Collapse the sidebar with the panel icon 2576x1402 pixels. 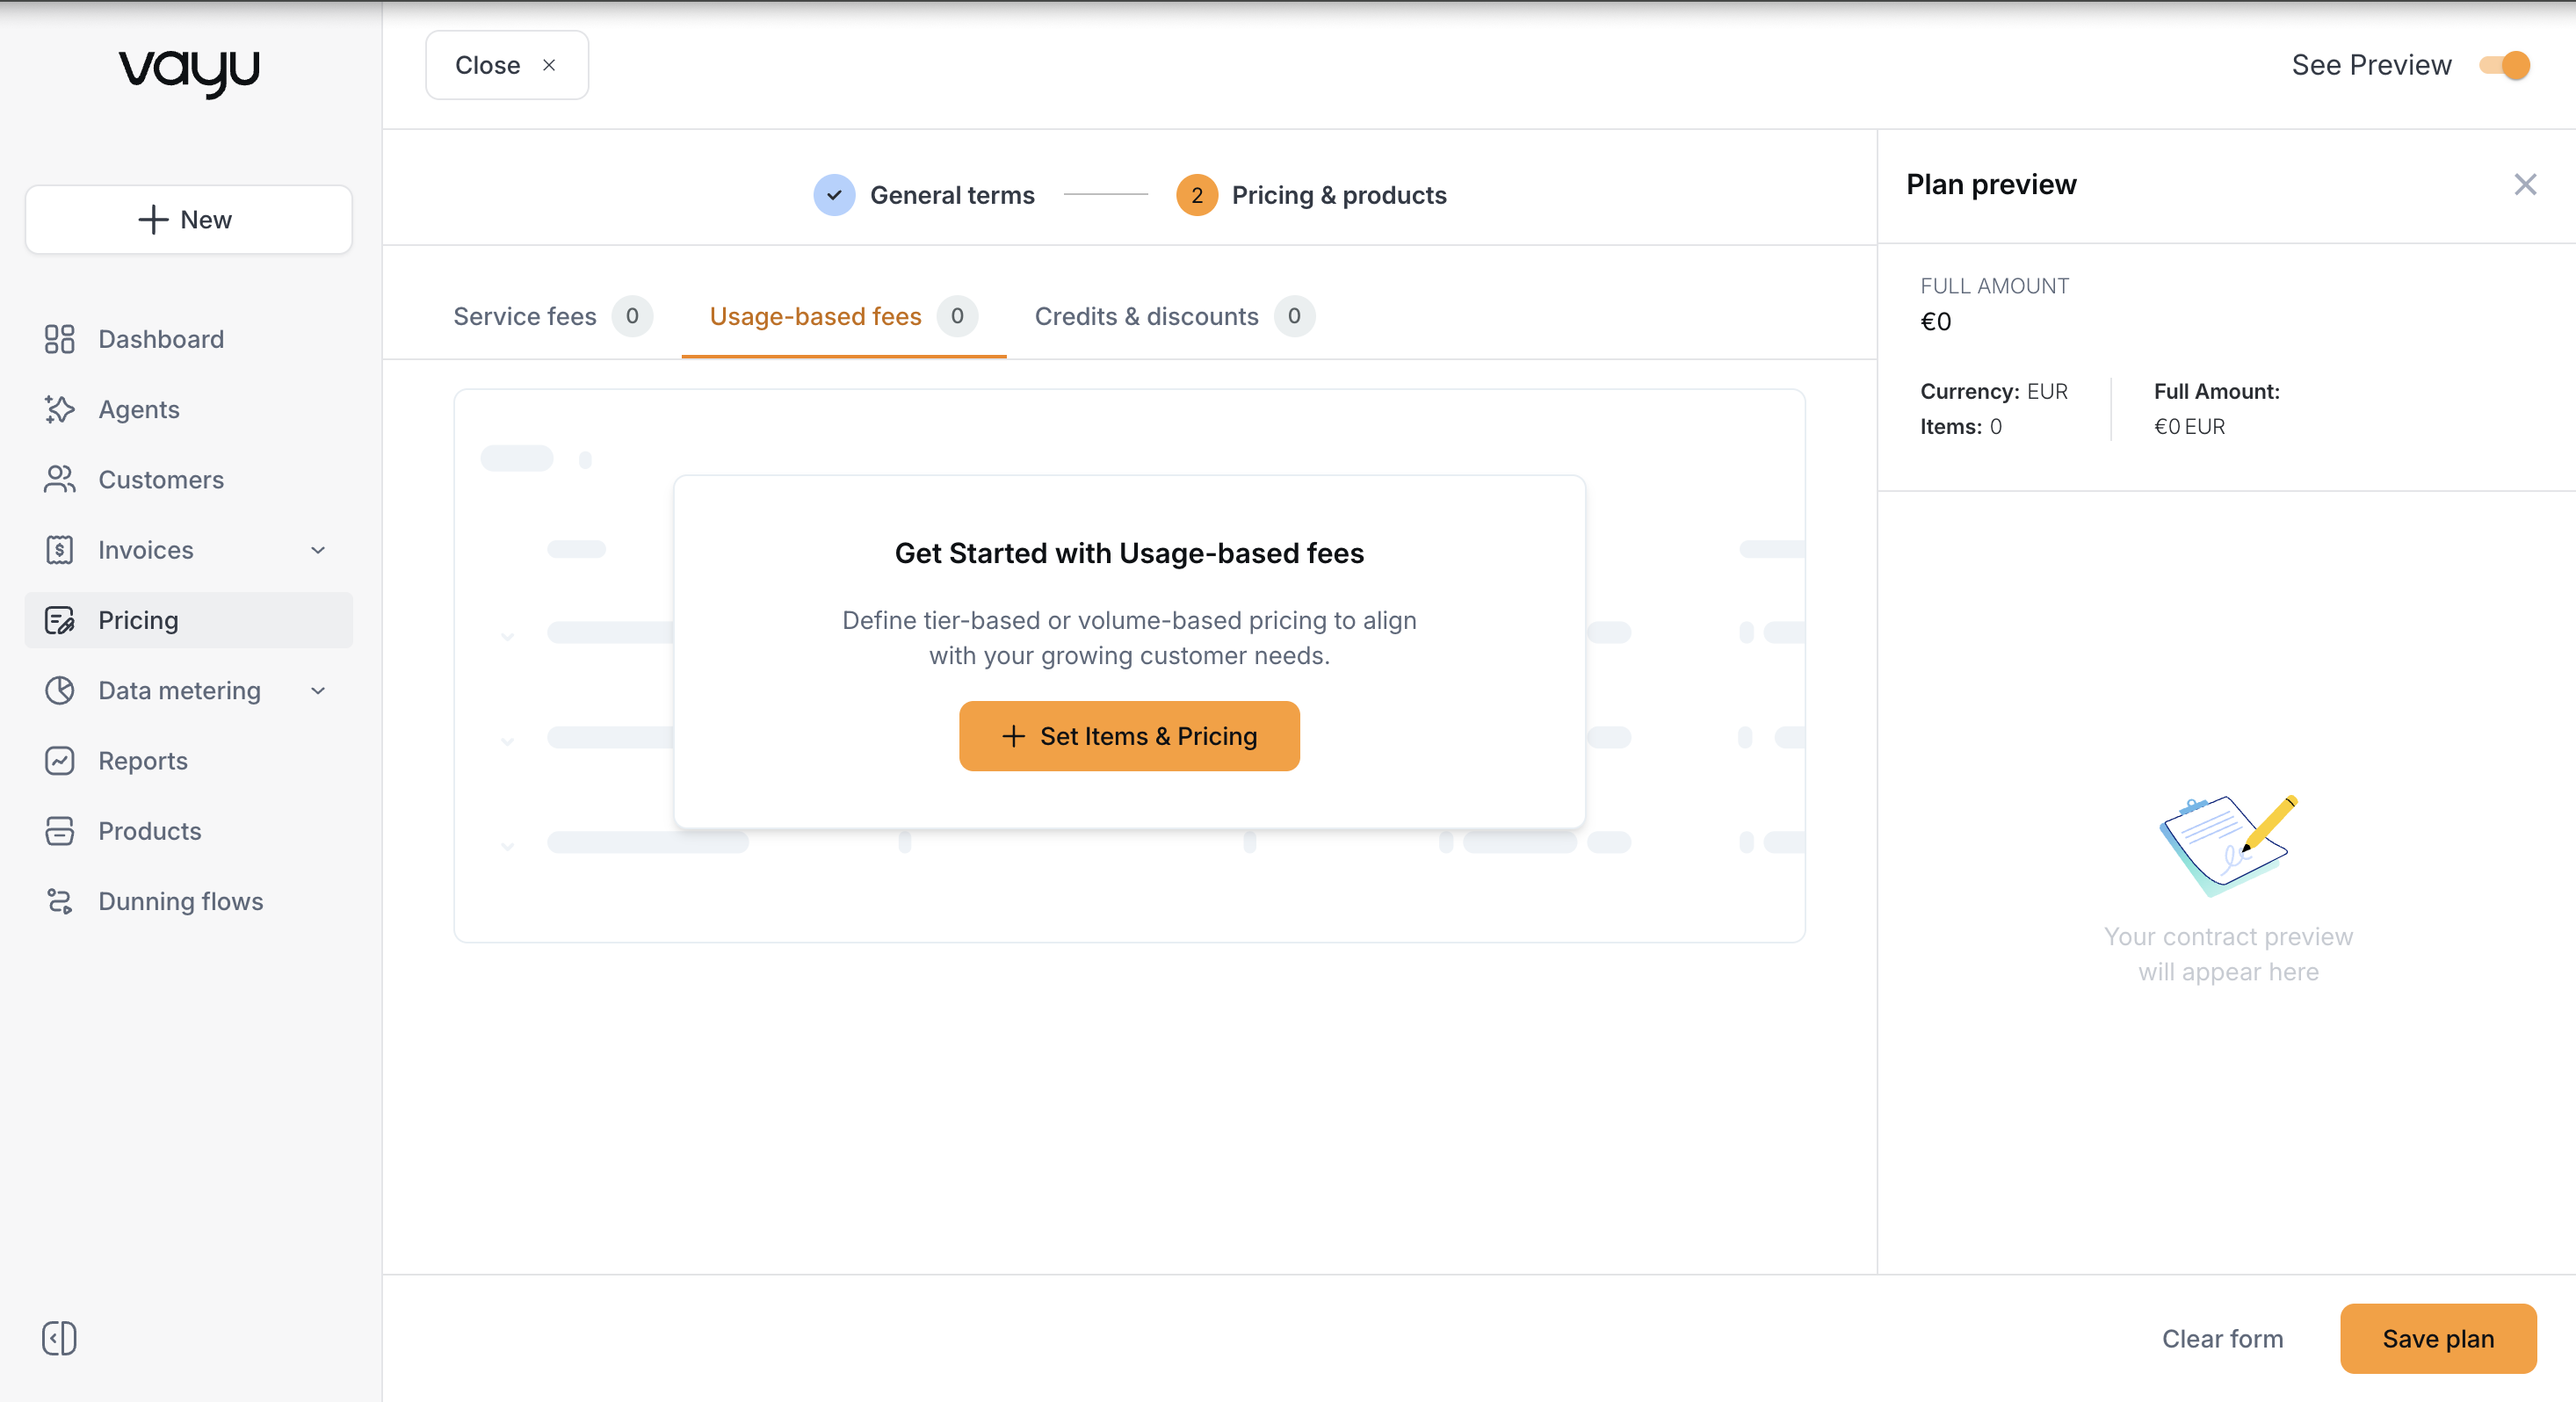[x=59, y=1338]
